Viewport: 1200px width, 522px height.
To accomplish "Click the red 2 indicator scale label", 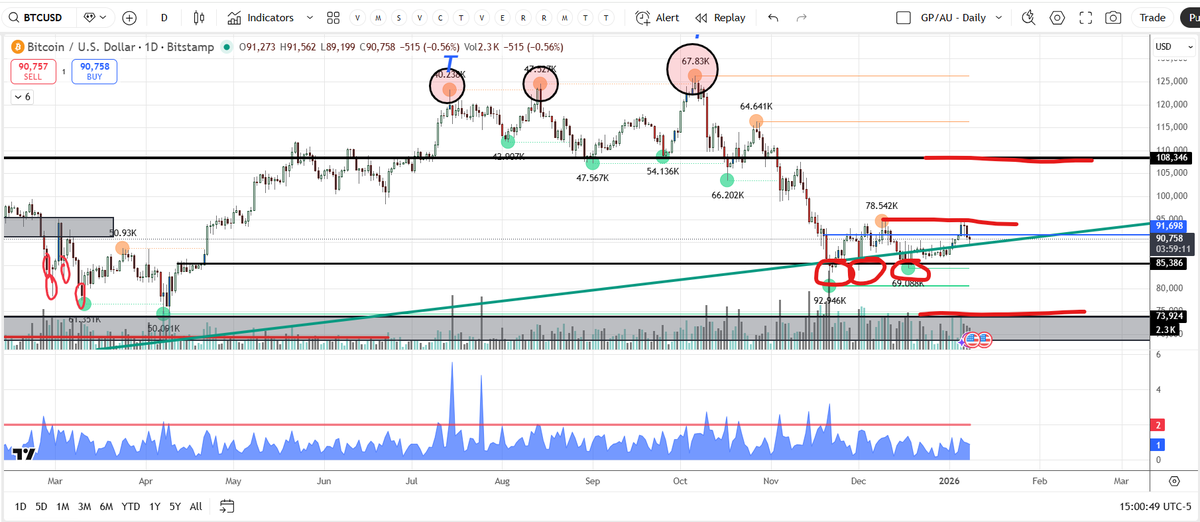I will pyautogui.click(x=1158, y=424).
